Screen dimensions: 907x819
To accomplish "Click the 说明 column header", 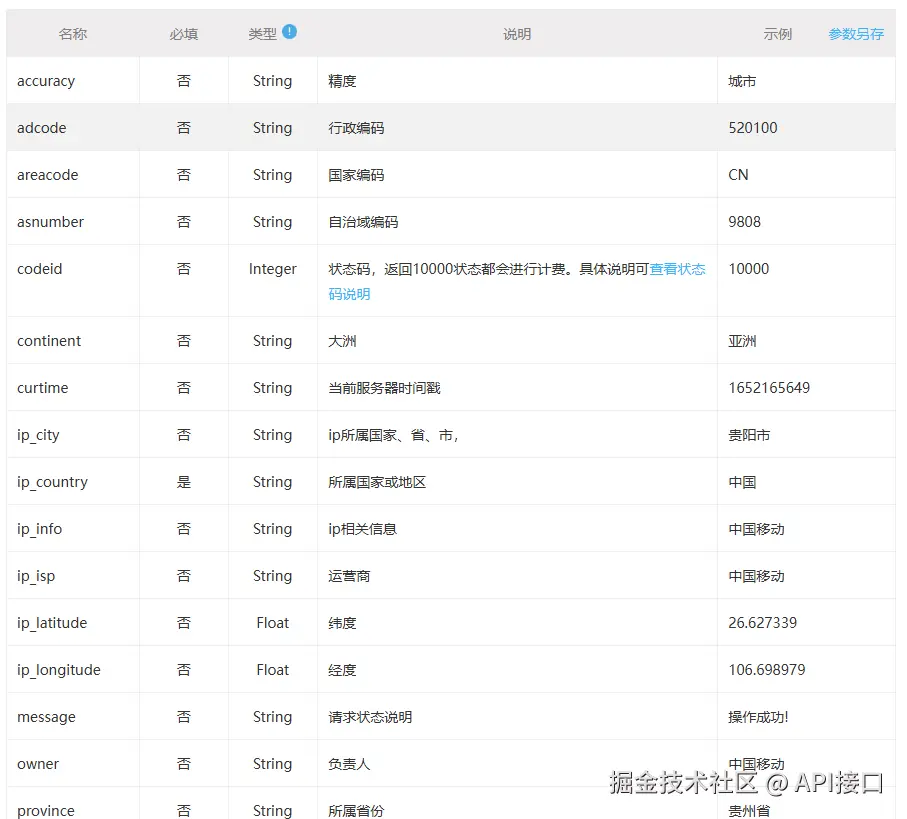I will pos(517,34).
